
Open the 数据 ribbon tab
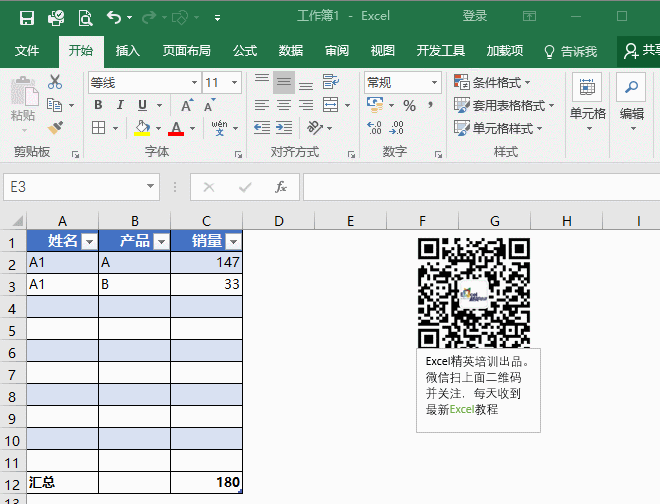[x=291, y=51]
